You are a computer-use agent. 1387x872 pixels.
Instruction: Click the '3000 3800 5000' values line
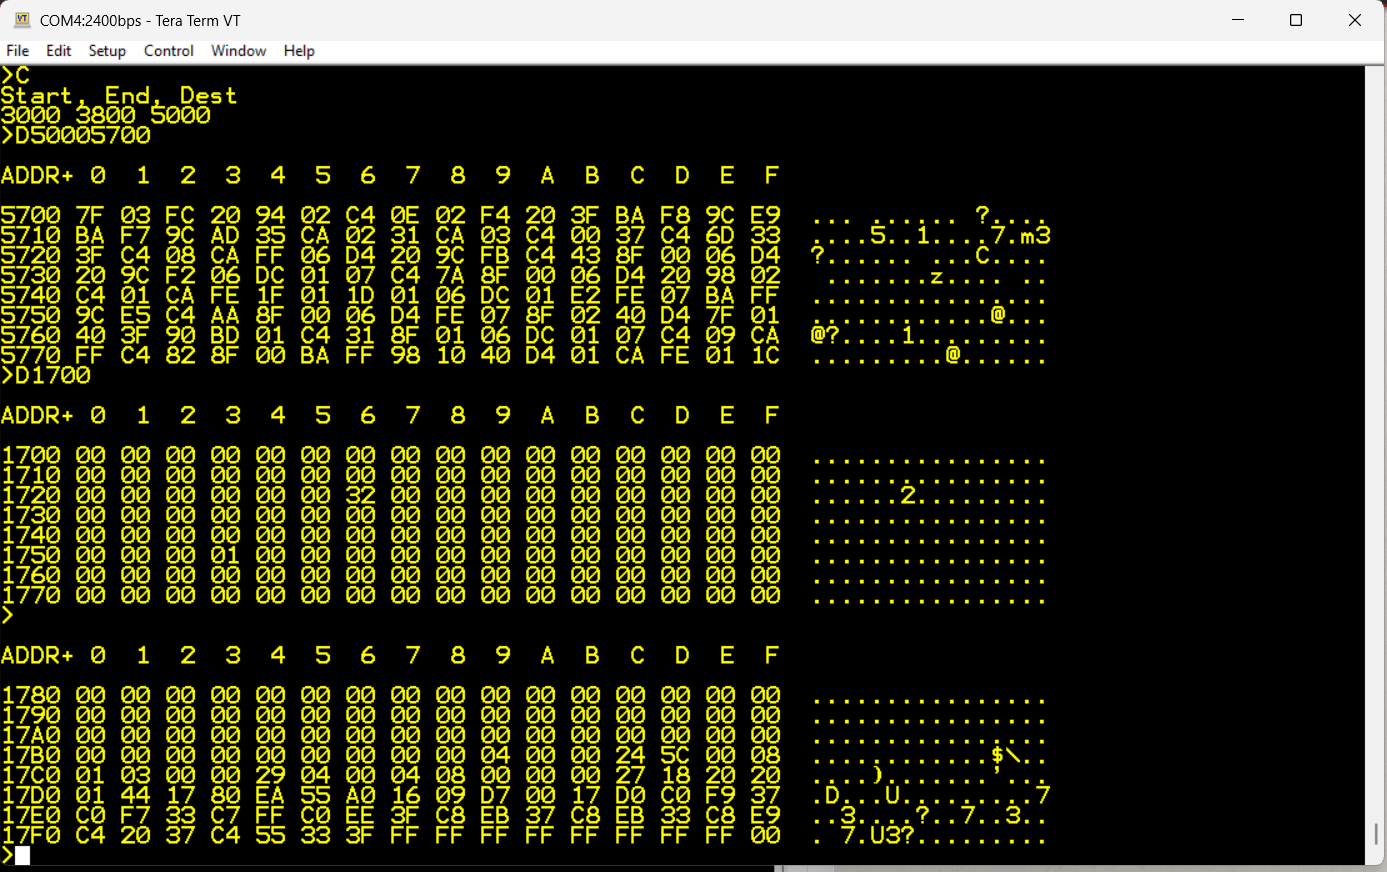point(106,115)
